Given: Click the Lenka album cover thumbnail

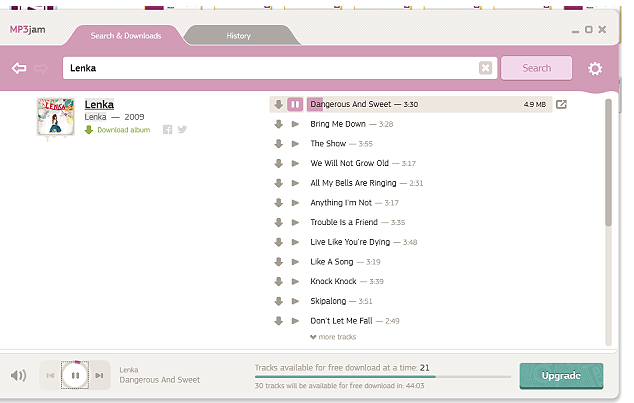Looking at the screenshot, I should pyautogui.click(x=56, y=117).
